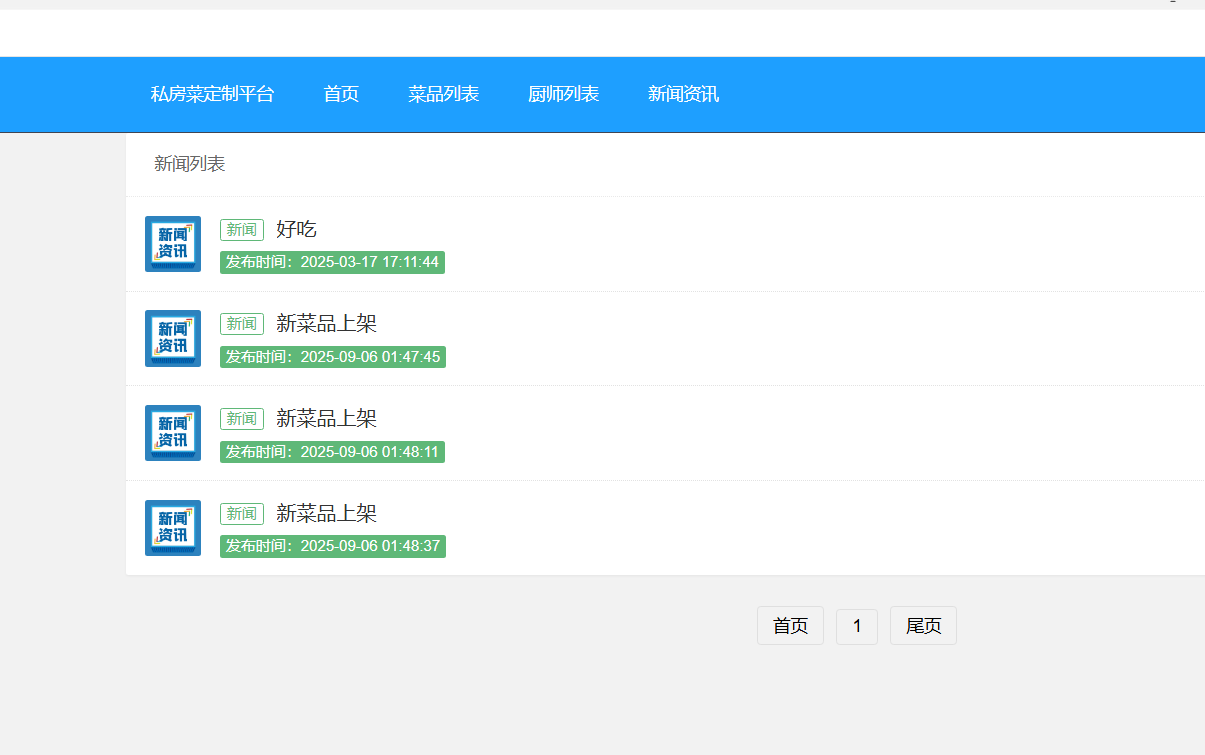Jump to last page with 尾页 button
The width and height of the screenshot is (1205, 755).
923,626
